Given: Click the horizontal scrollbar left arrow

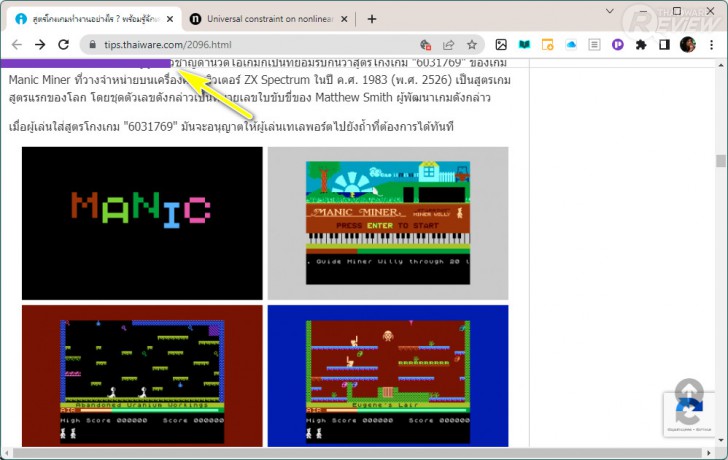Looking at the screenshot, I should 6,453.
